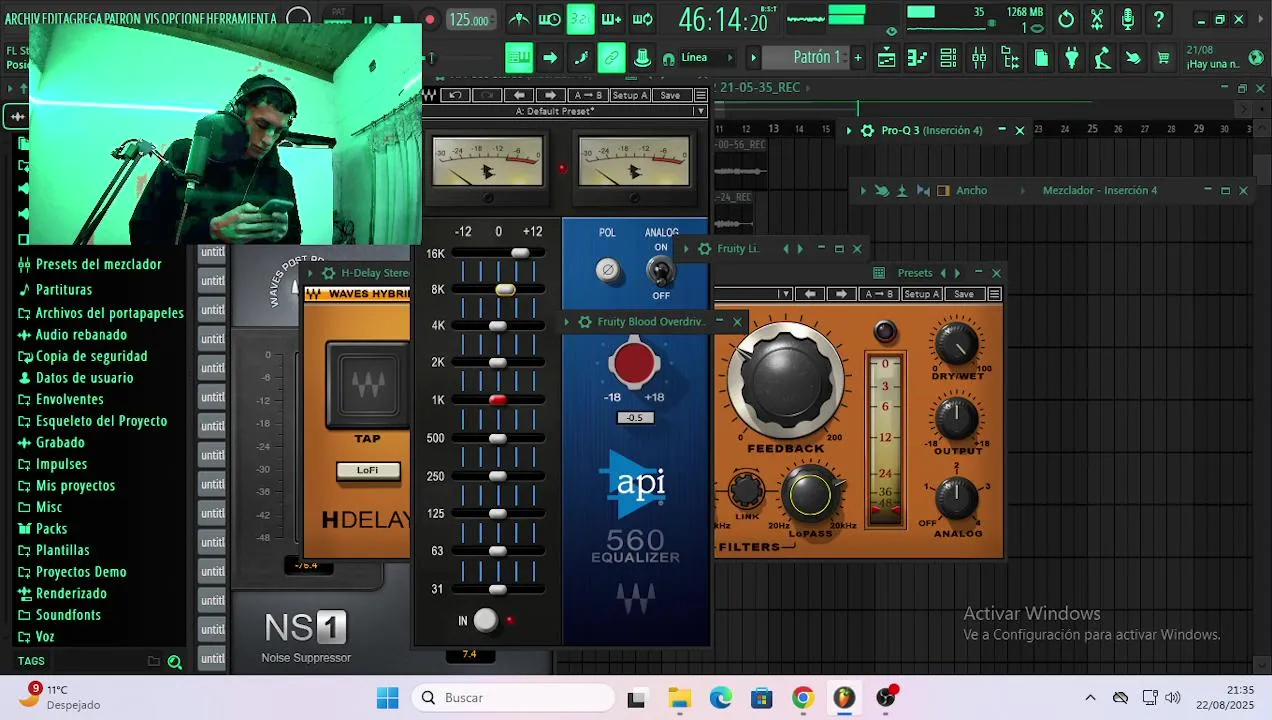The width and height of the screenshot is (1272, 720).
Task: Click H-Delay DRY/WET knob
Action: [956, 344]
